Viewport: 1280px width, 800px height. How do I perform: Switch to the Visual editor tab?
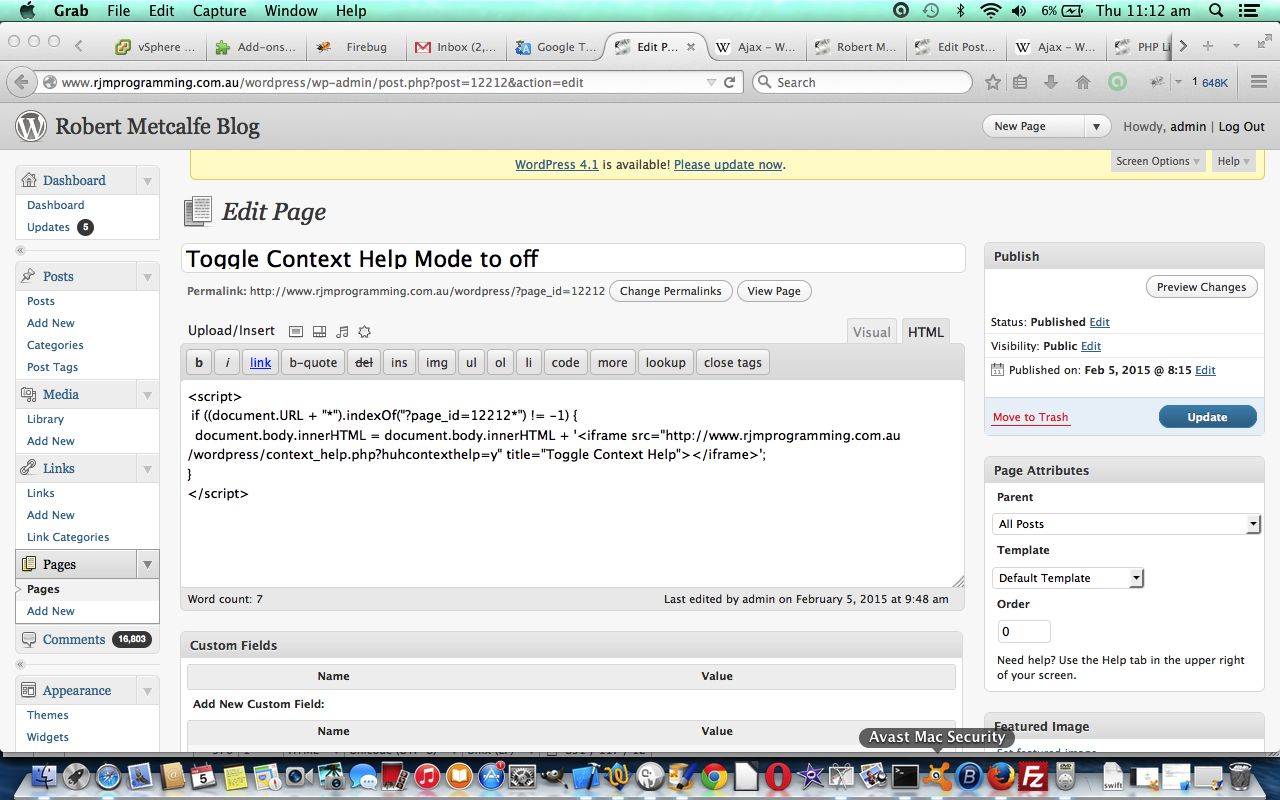coord(871,332)
